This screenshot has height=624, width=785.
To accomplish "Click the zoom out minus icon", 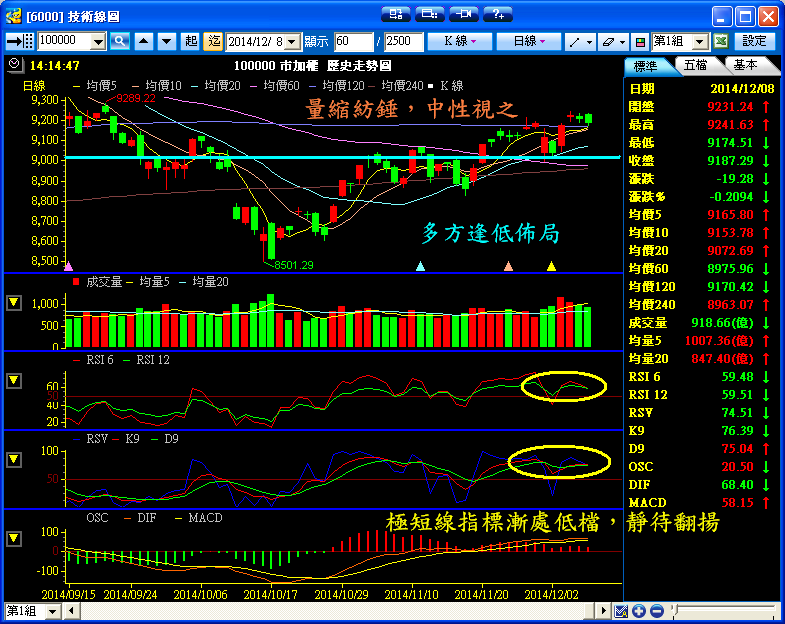I will click(x=657, y=611).
